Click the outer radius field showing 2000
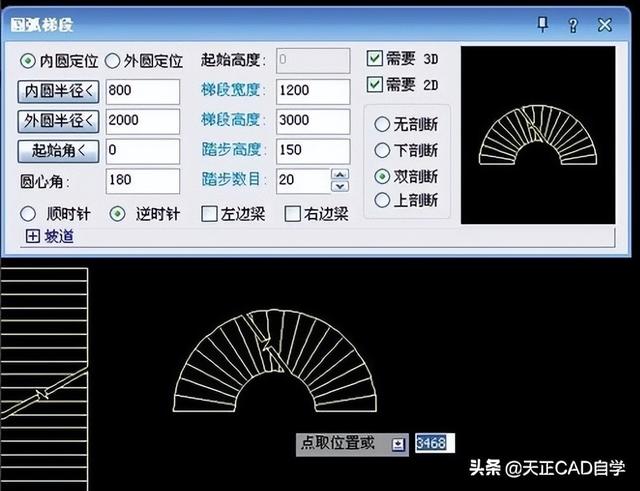This screenshot has height=491, width=640. [x=142, y=121]
